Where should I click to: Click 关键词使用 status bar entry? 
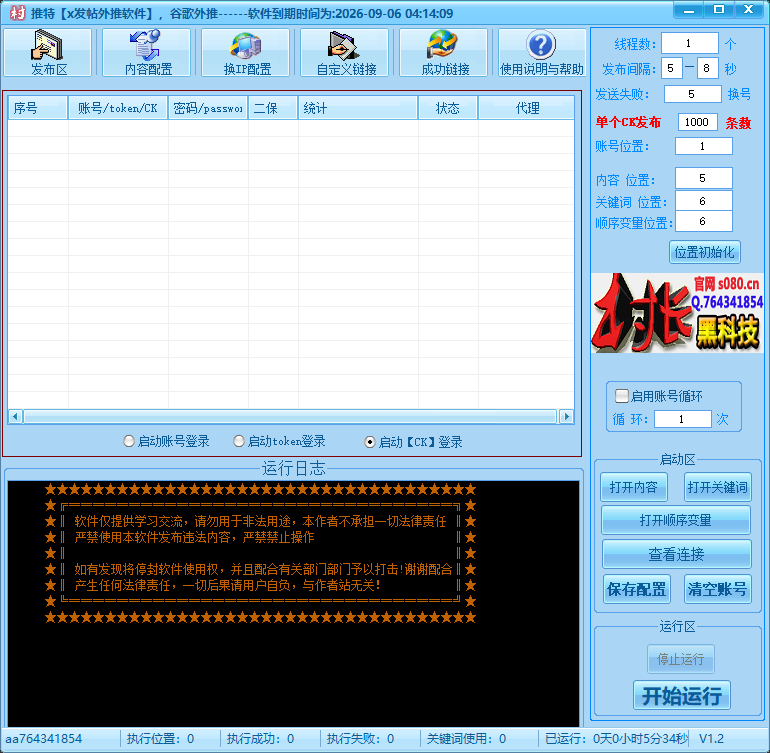click(x=467, y=738)
